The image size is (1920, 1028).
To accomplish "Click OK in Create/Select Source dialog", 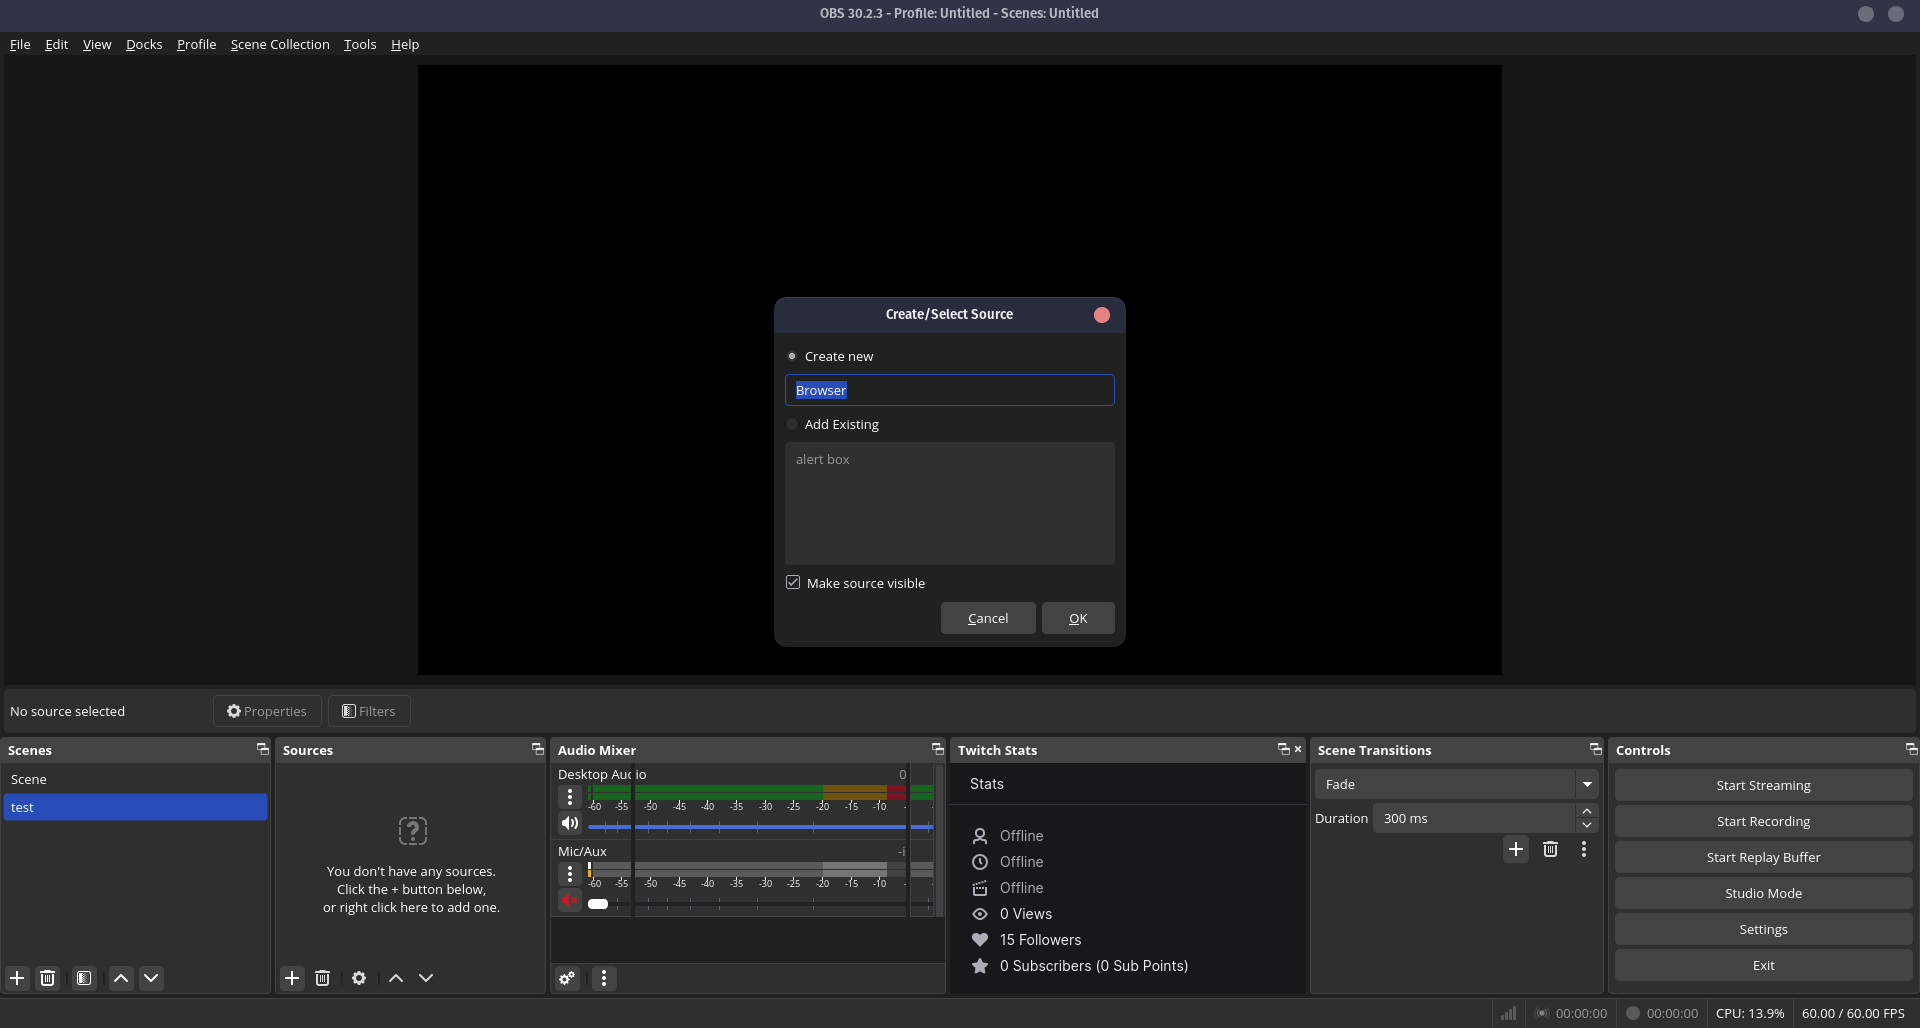I will click(x=1078, y=618).
